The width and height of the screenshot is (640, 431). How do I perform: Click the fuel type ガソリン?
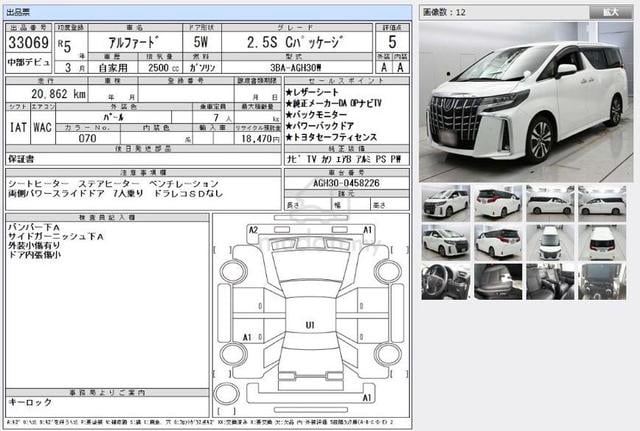(x=202, y=68)
